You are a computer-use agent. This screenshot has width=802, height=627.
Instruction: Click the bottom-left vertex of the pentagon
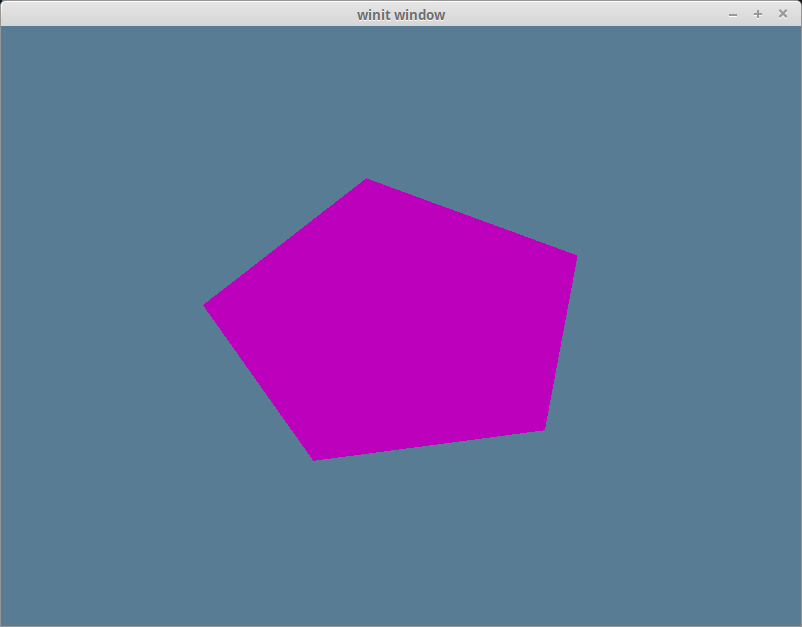(x=313, y=458)
